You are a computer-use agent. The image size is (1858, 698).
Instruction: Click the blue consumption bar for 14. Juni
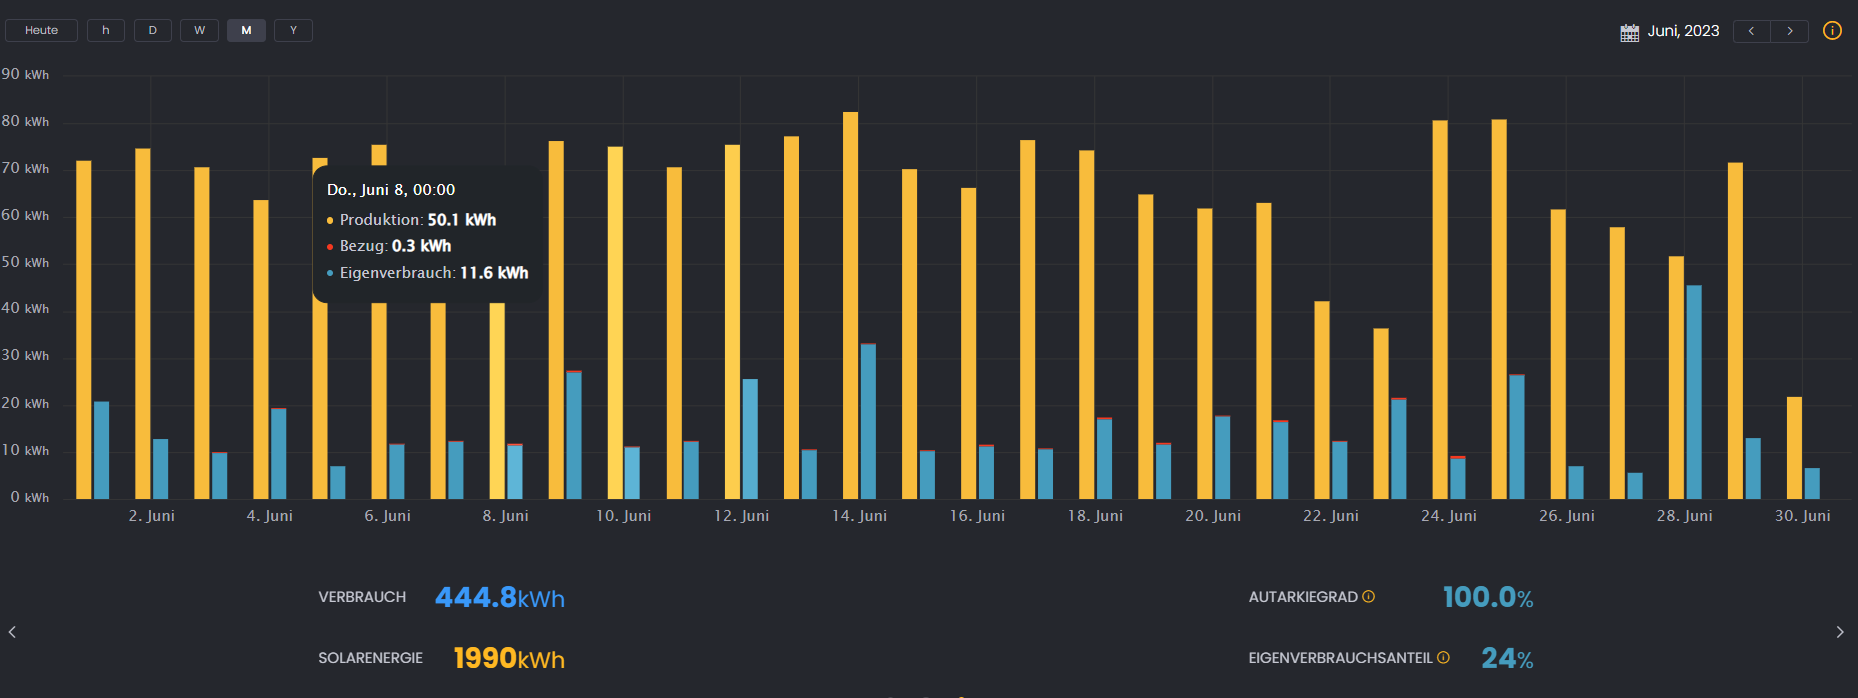(868, 421)
